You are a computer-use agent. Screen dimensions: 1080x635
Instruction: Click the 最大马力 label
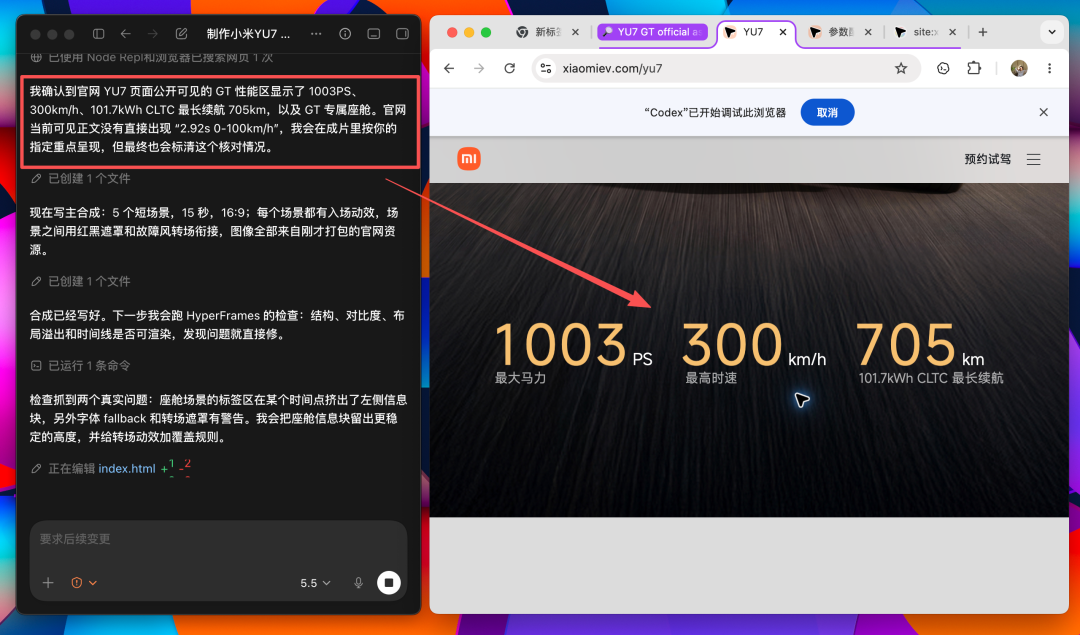520,378
